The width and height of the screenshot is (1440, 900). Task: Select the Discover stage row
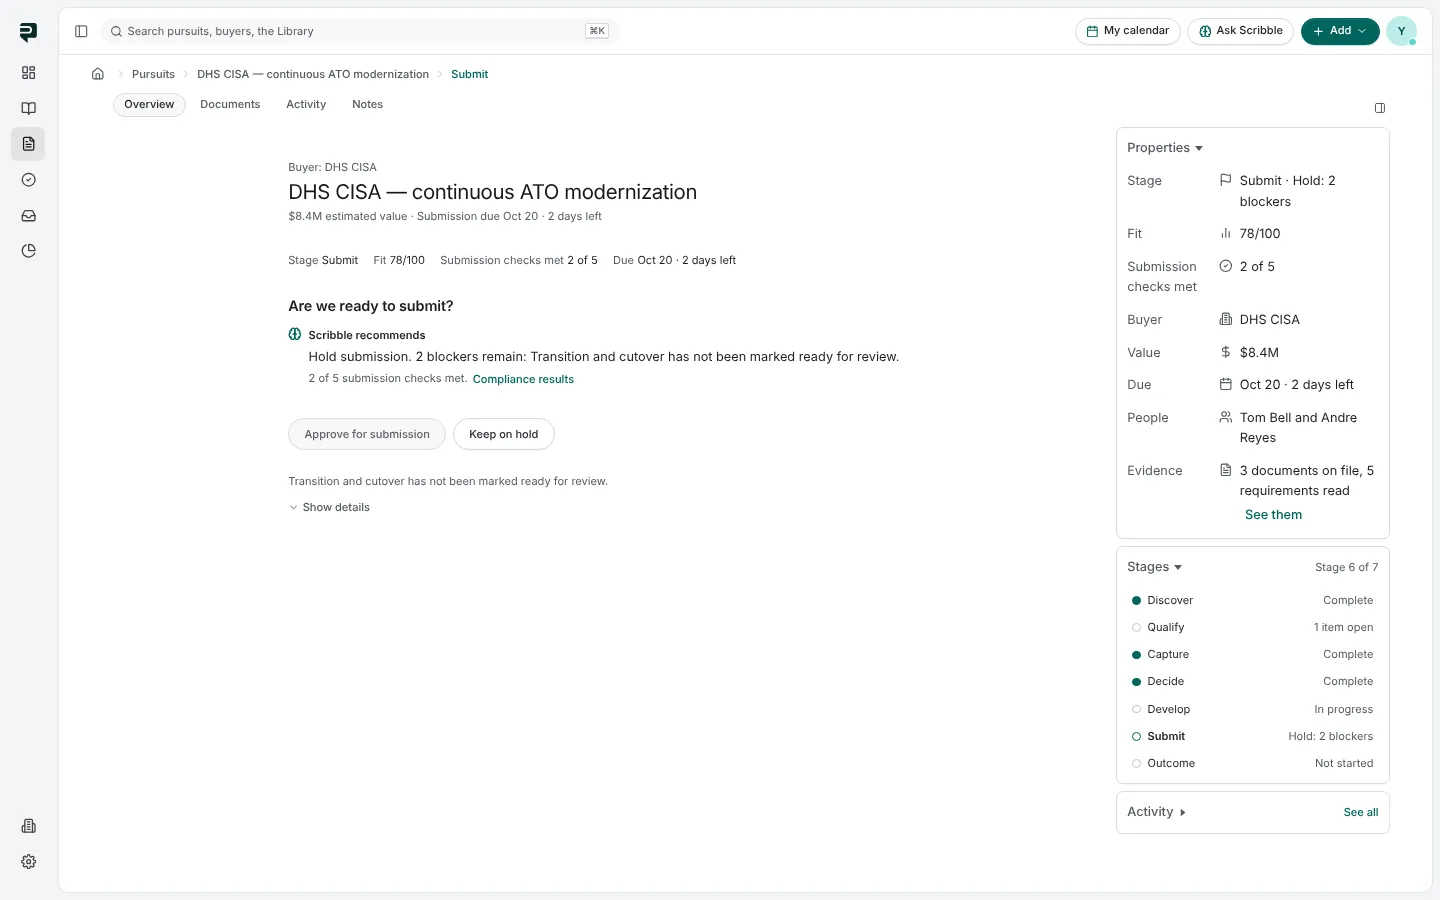[x=1252, y=600]
